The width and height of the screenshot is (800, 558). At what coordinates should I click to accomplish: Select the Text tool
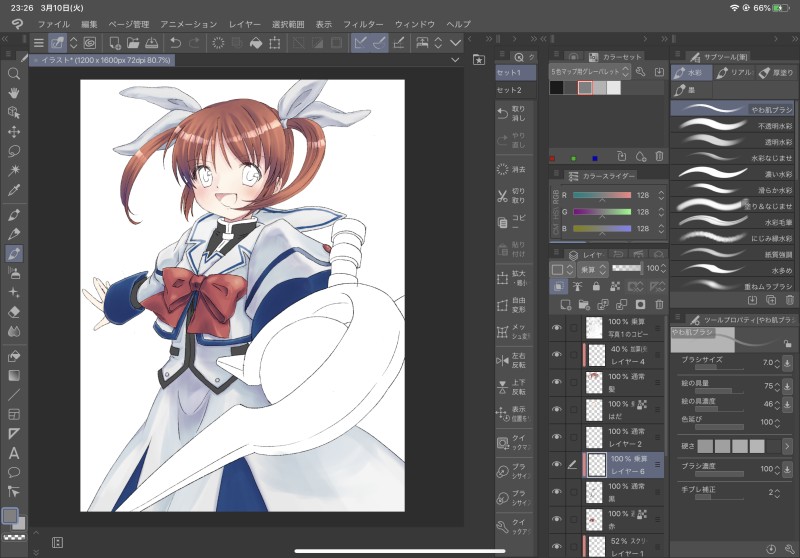pos(14,453)
